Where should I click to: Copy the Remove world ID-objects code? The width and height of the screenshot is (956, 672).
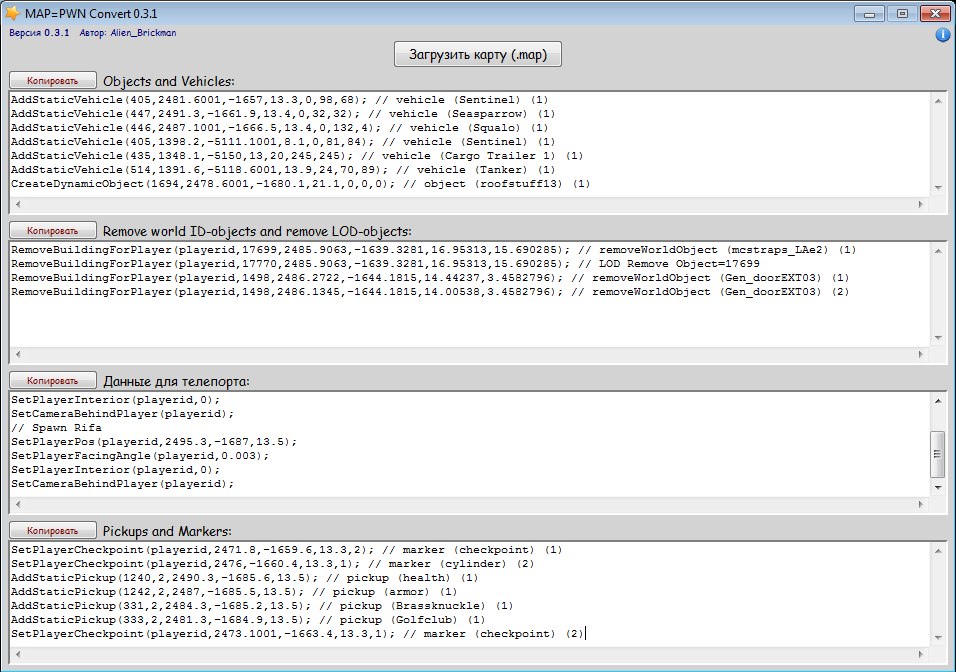52,230
